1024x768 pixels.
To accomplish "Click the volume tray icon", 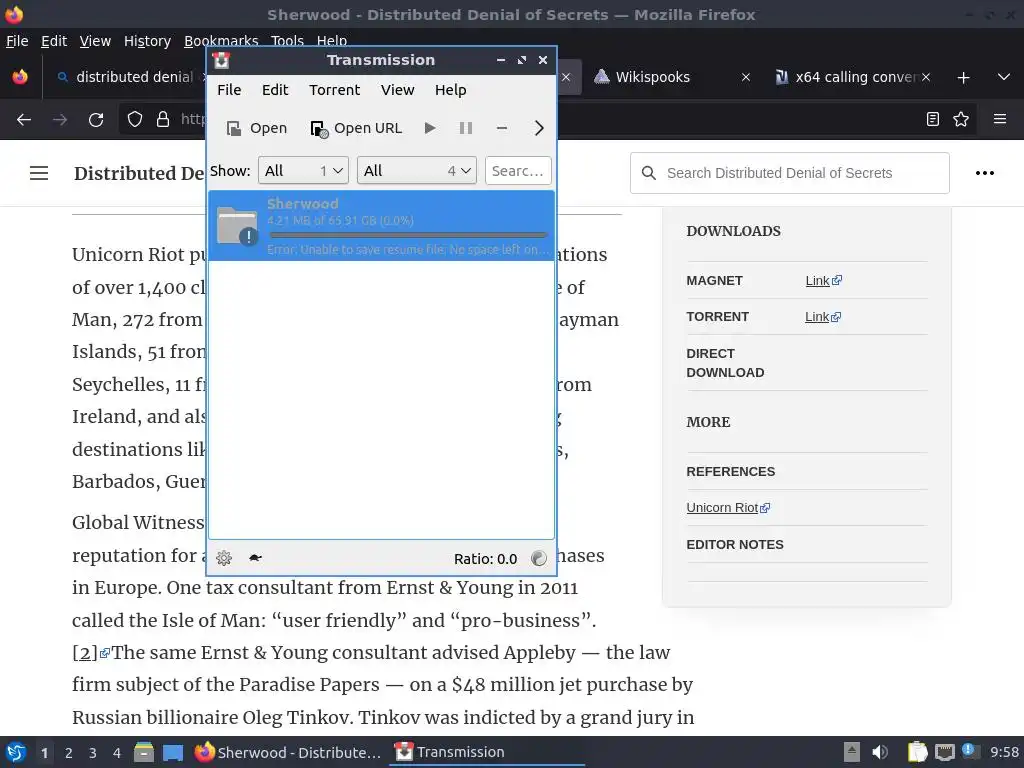I will (x=880, y=752).
